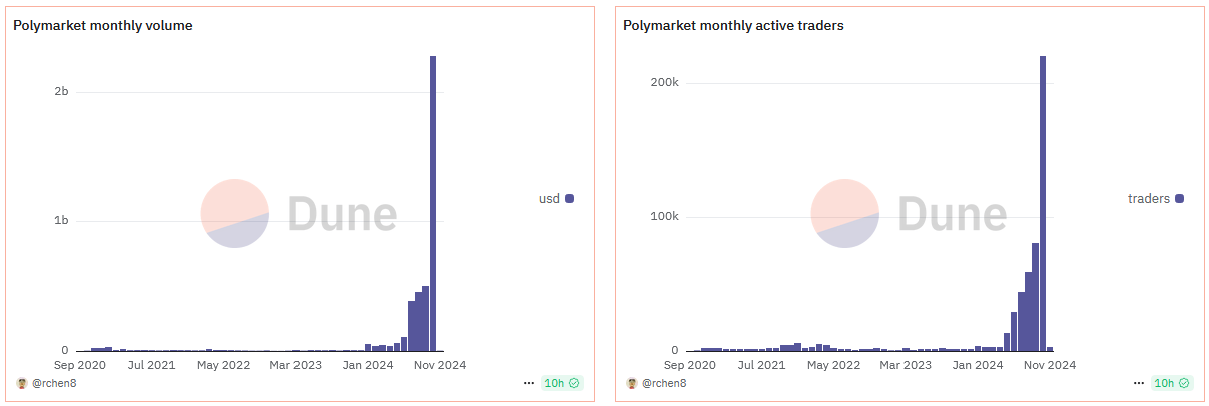Click the green check icon on the volume chart's 10h badge
Image resolution: width=1209 pixels, height=406 pixels.
(574, 383)
